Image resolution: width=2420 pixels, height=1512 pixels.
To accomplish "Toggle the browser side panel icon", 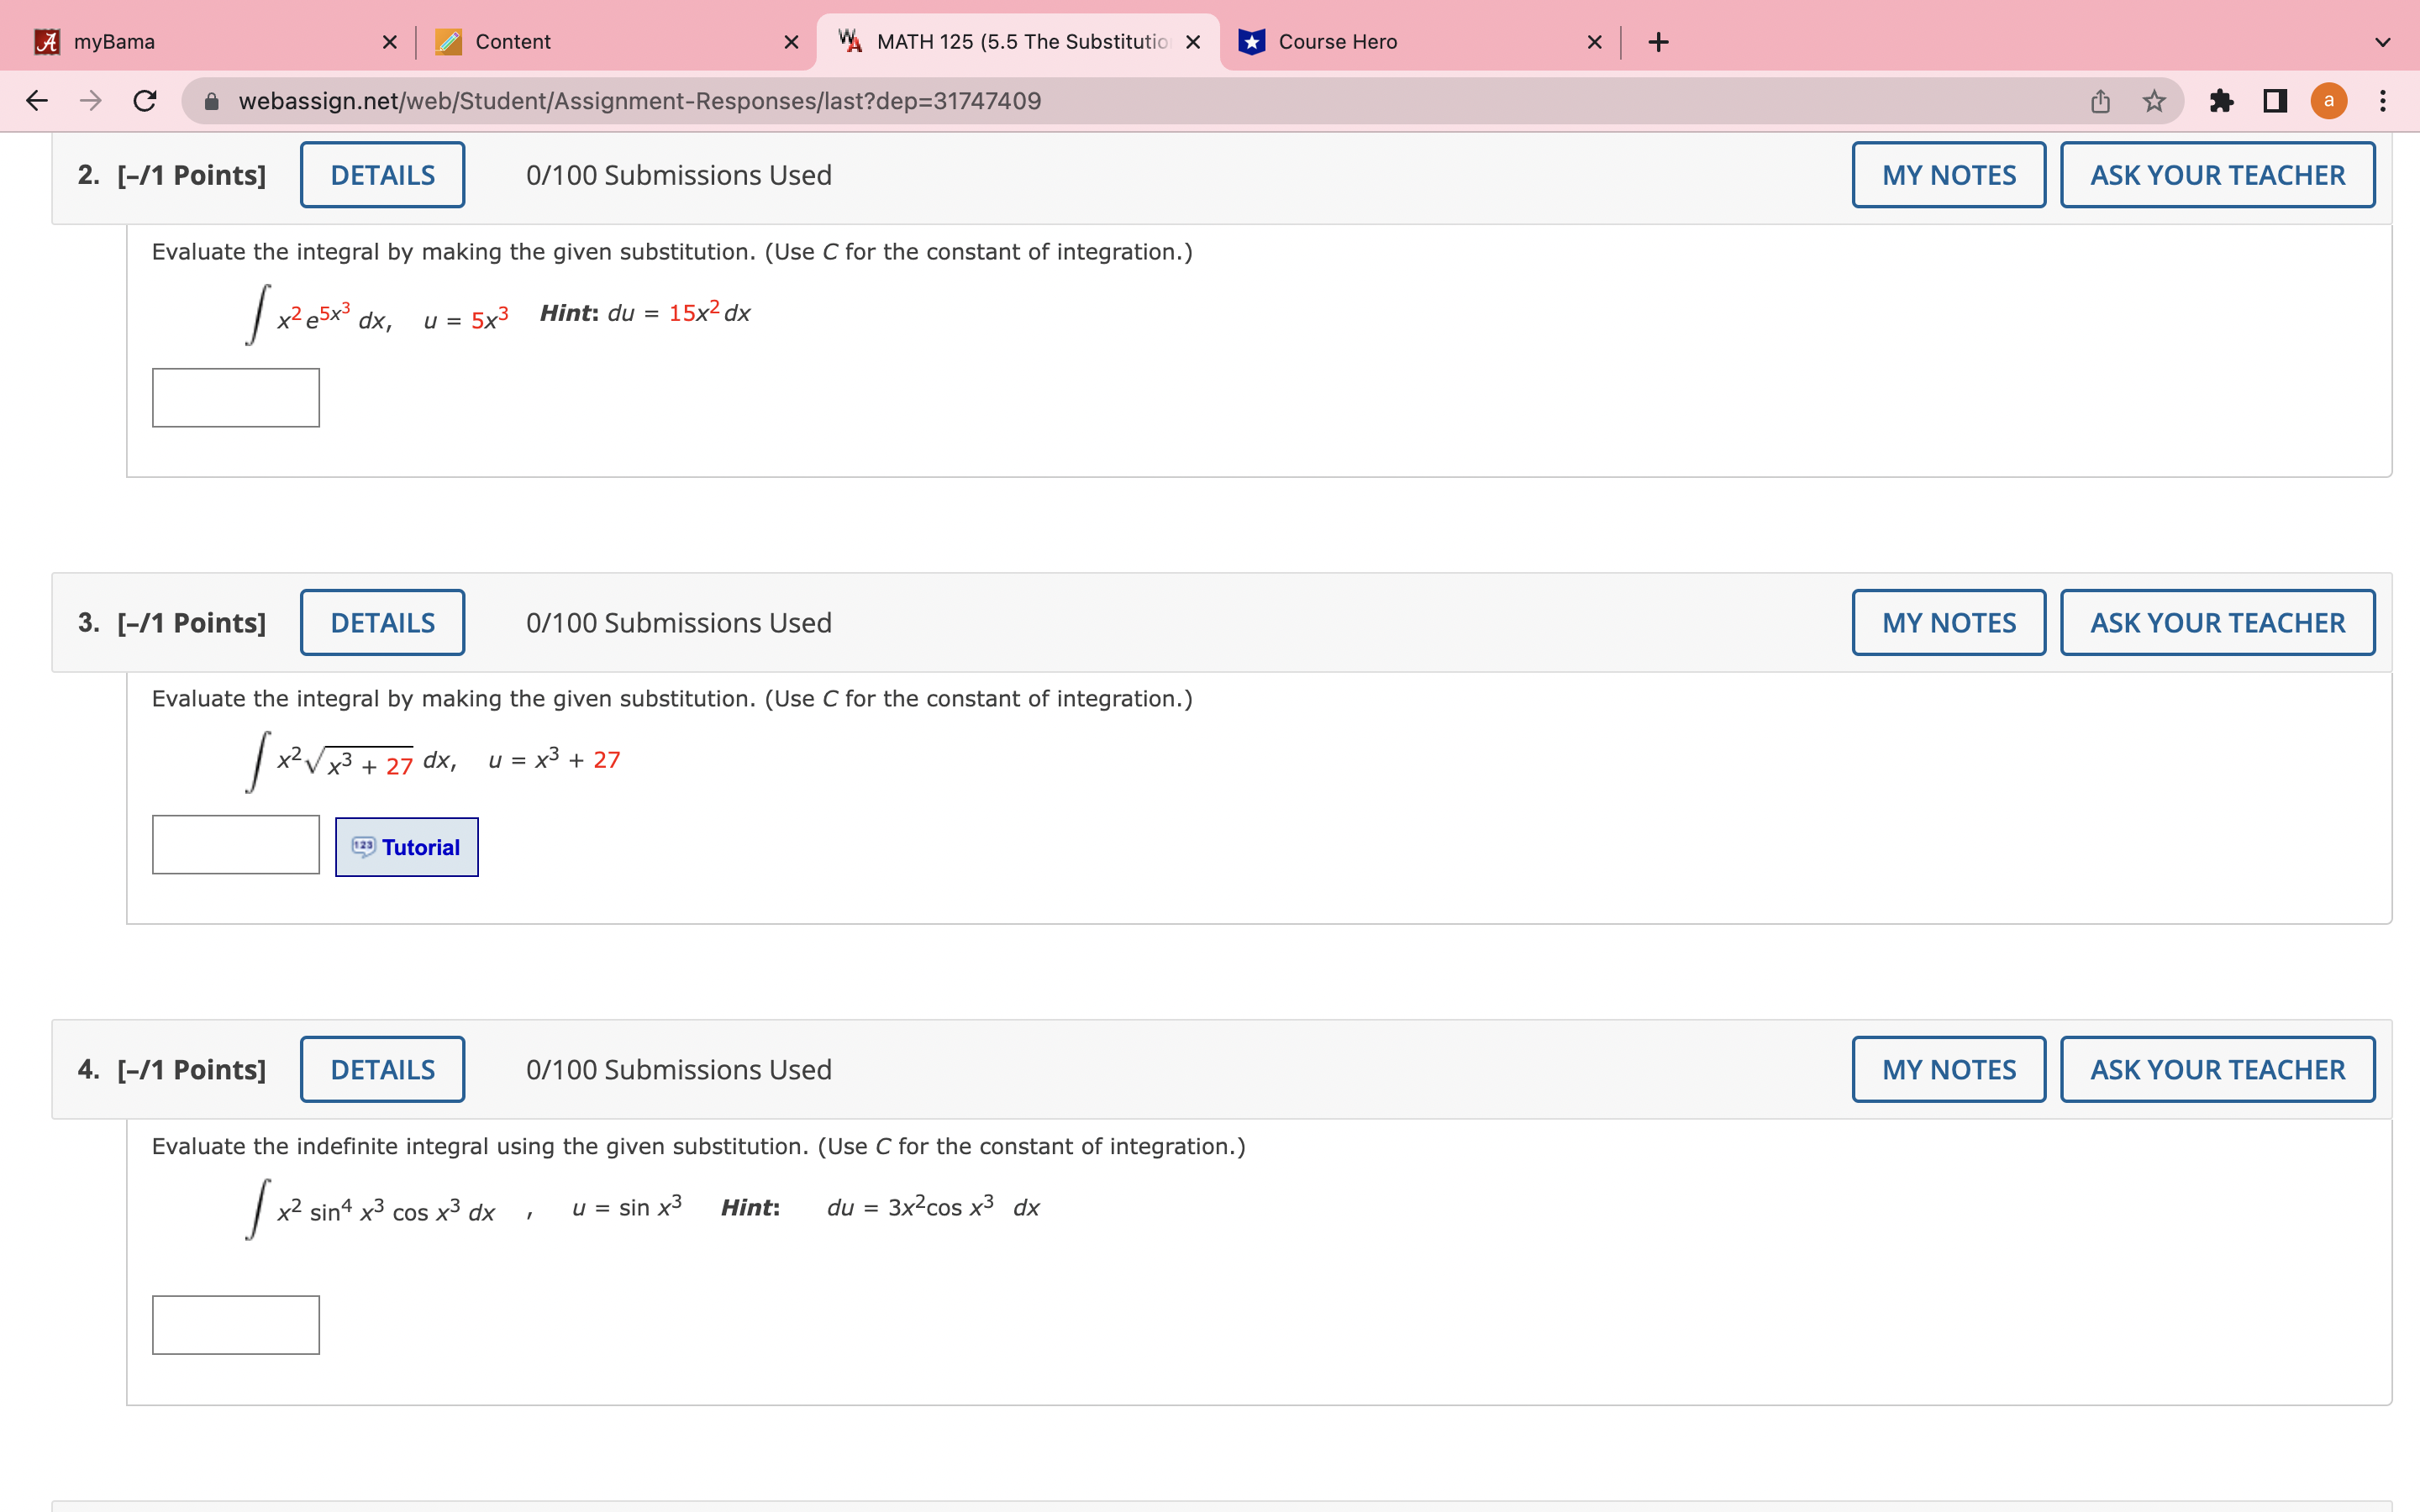I will [2275, 101].
